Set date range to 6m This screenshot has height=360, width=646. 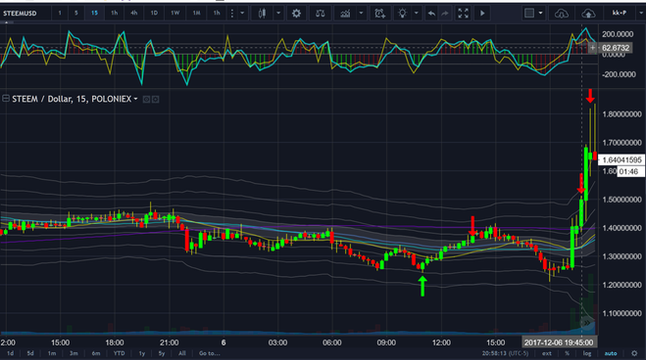click(x=96, y=353)
